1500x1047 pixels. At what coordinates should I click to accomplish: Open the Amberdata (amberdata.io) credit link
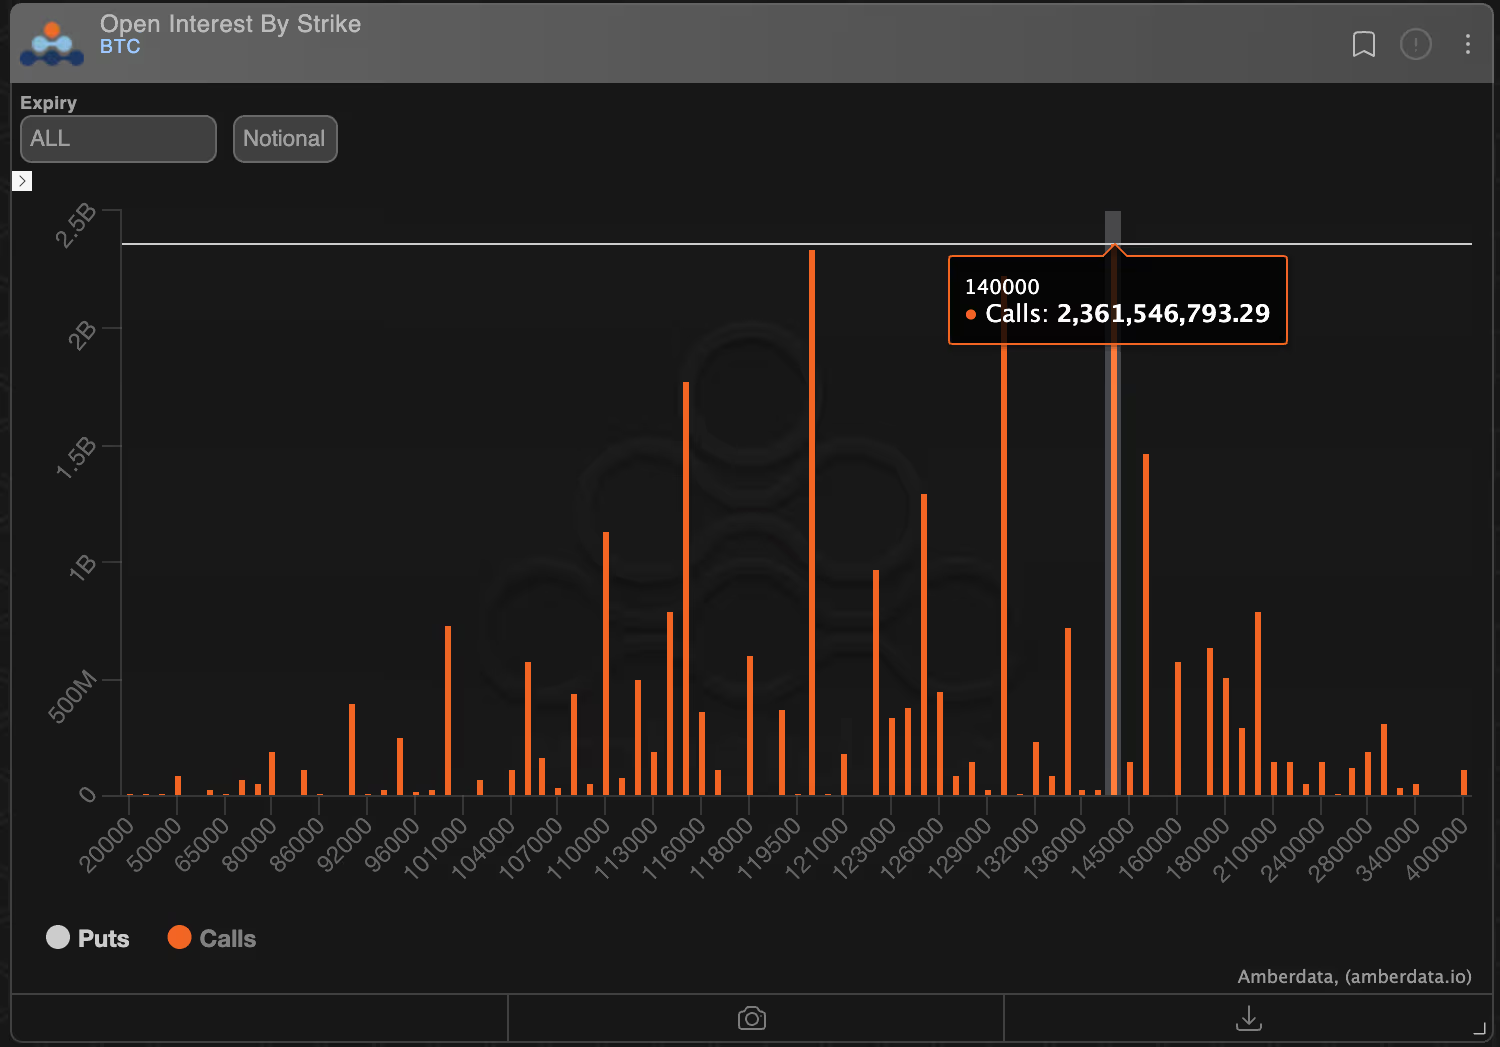1354,976
